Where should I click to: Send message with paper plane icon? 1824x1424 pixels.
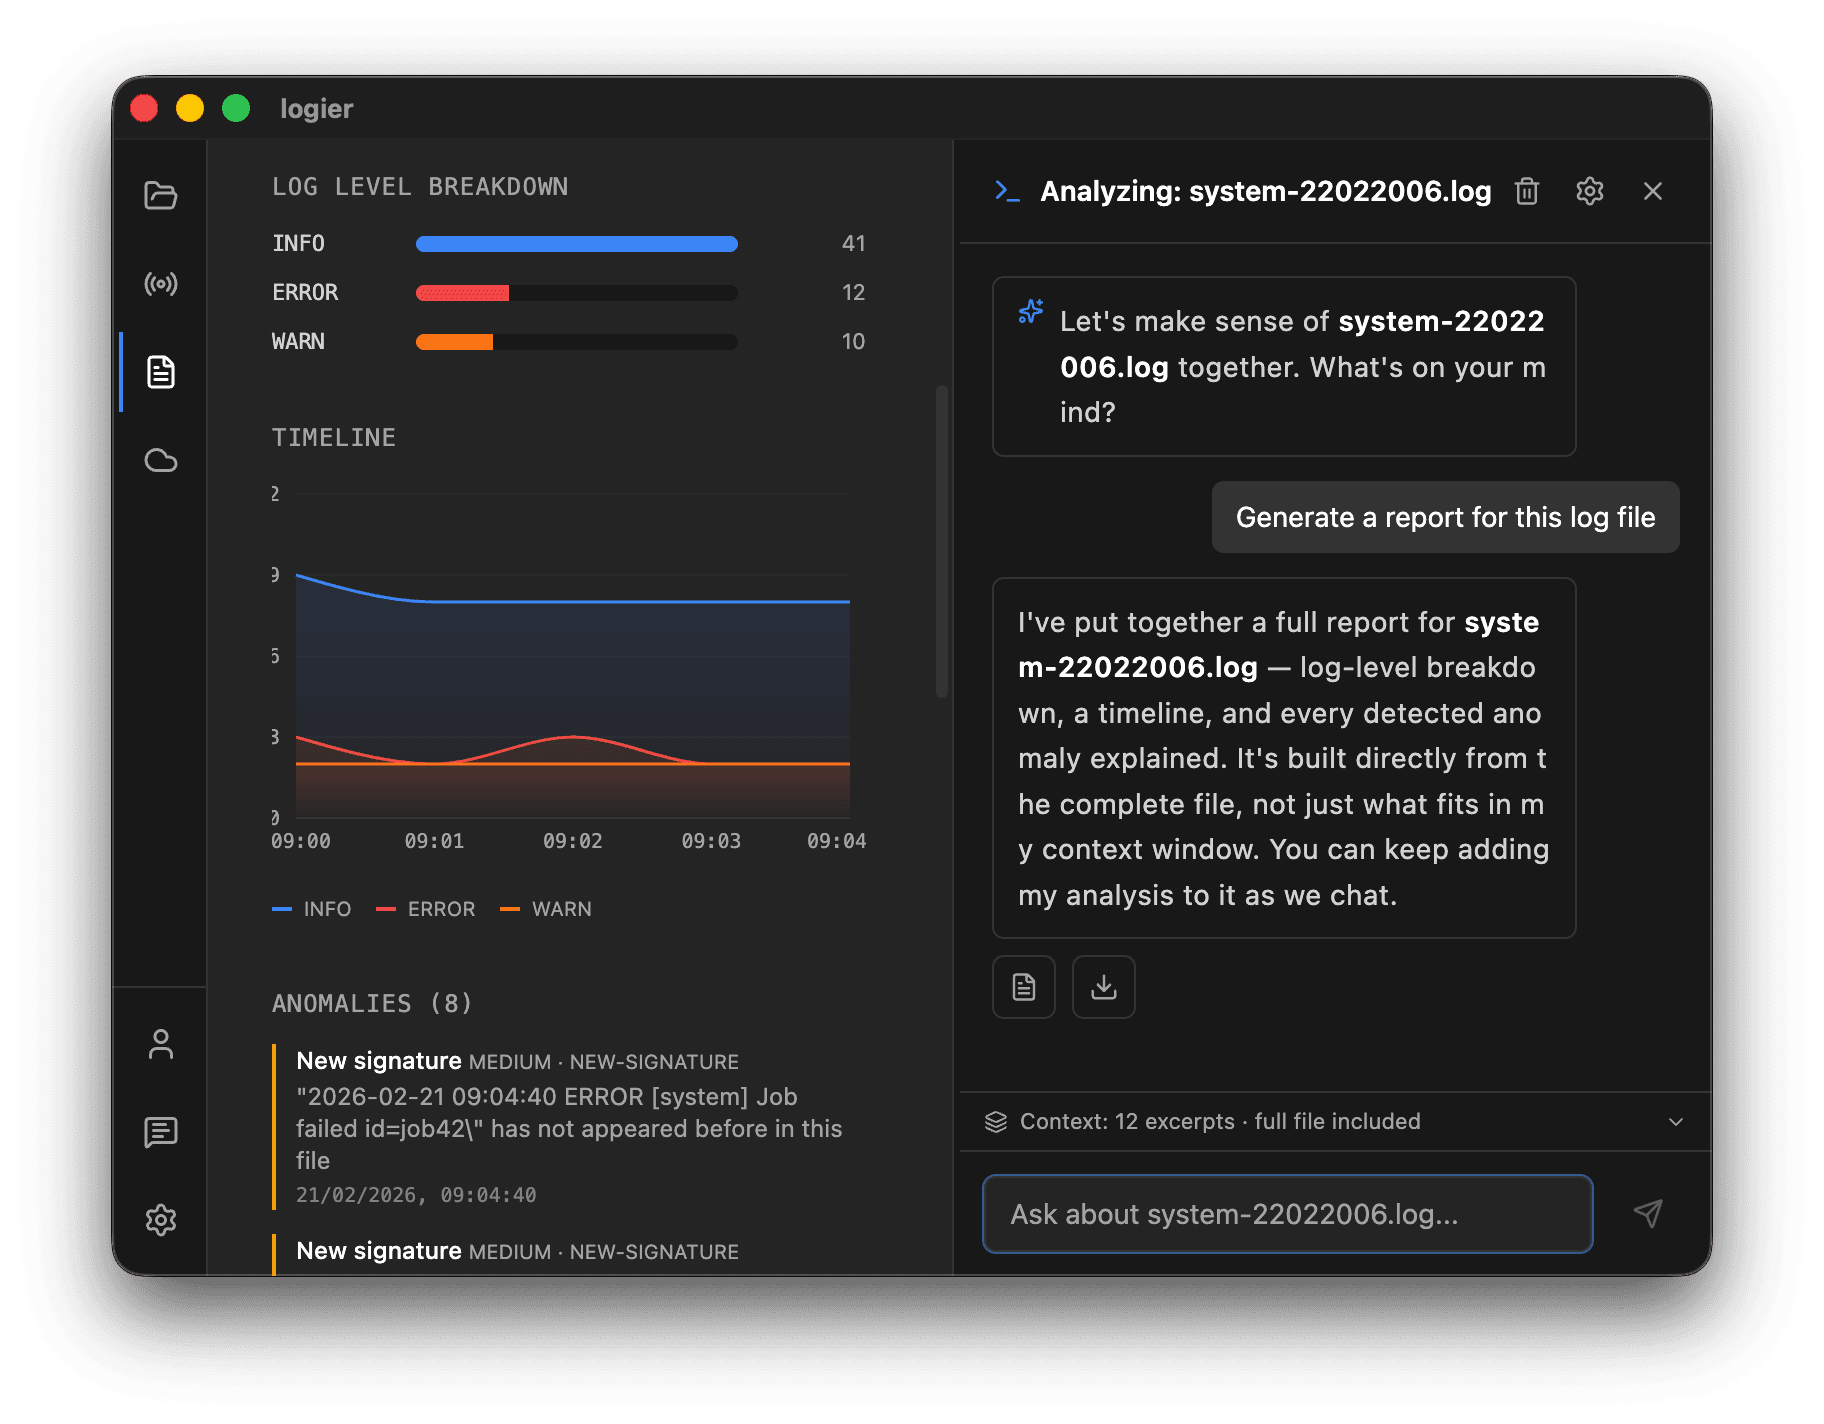click(x=1647, y=1214)
